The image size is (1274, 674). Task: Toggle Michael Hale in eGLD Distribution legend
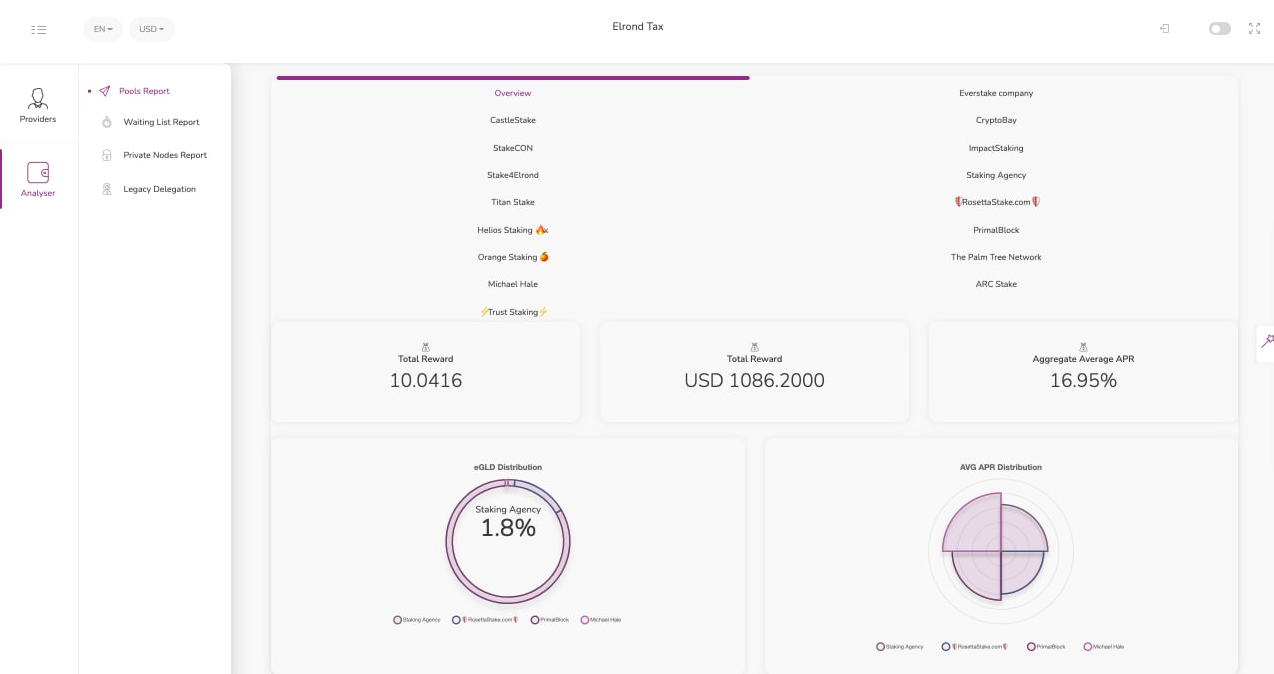click(x=601, y=620)
